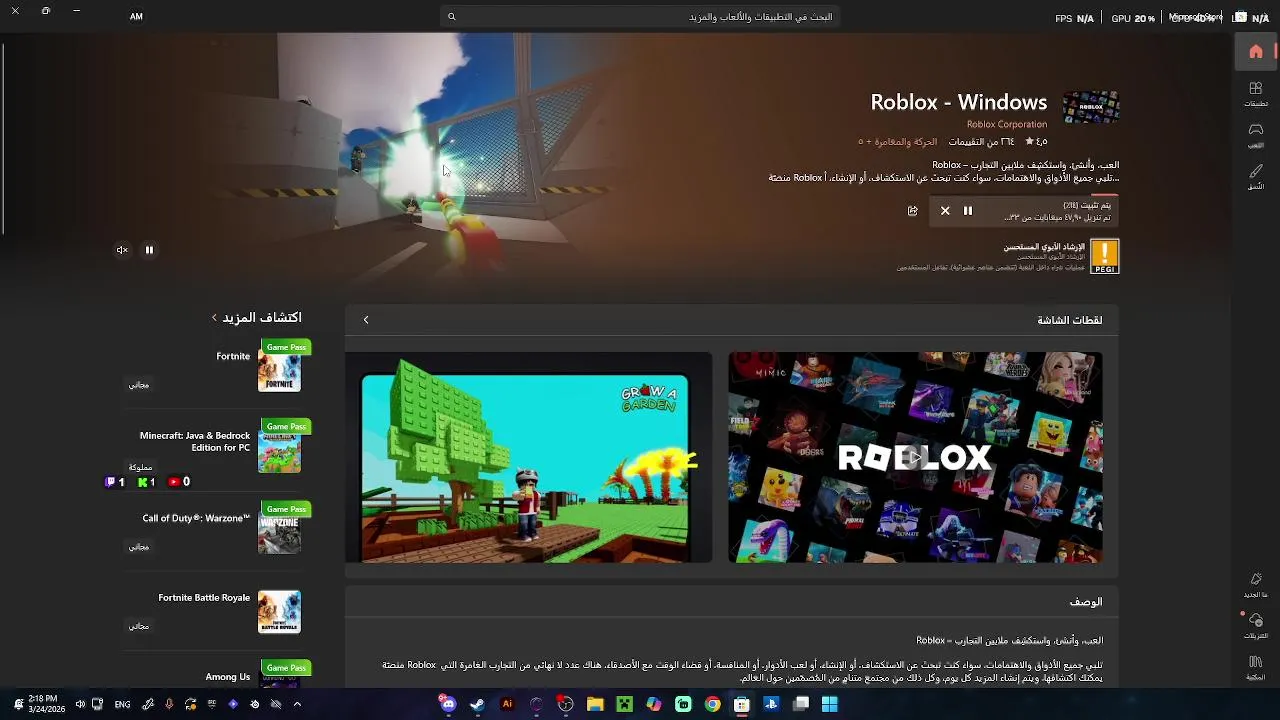Click the Twitch counter overlay icon

pos(111,482)
